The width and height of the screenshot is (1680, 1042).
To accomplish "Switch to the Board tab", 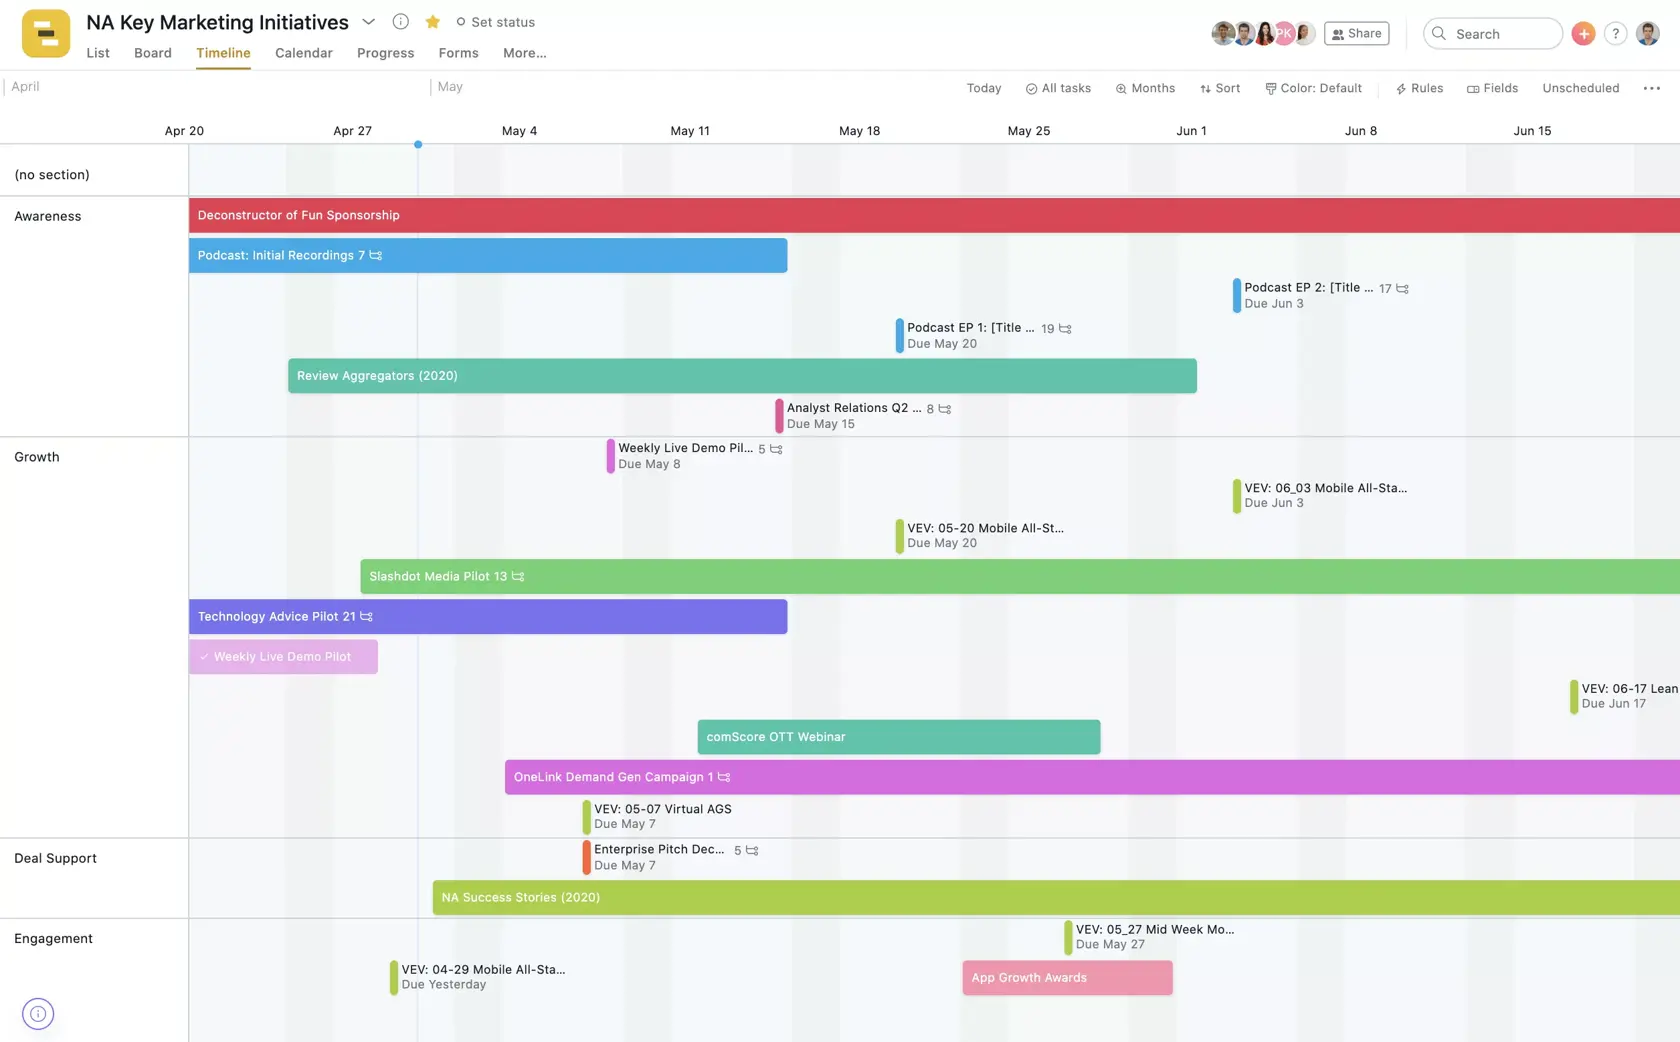I will [152, 53].
